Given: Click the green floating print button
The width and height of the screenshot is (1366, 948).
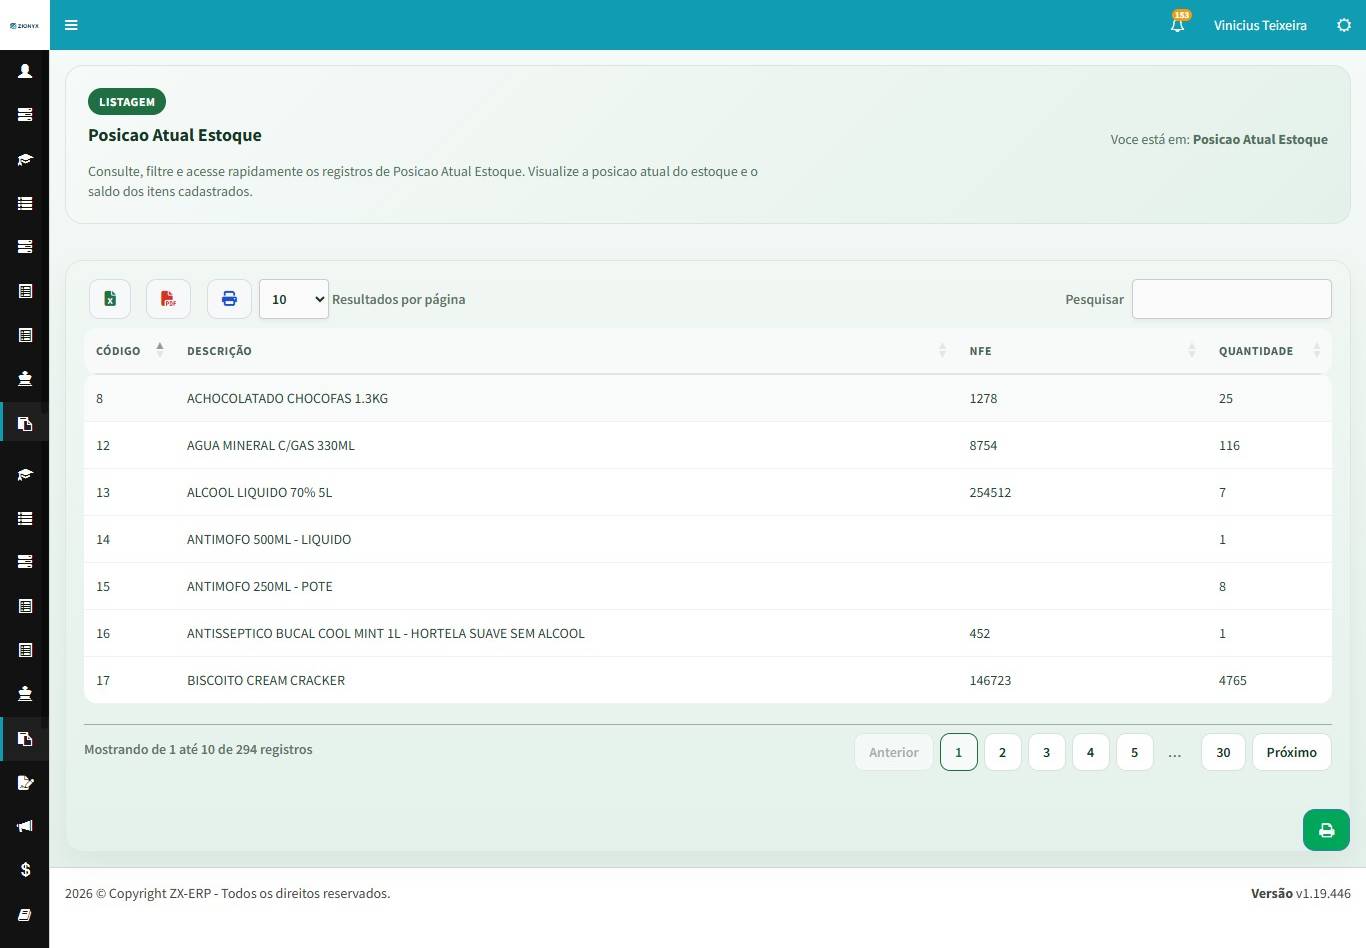Looking at the screenshot, I should coord(1326,830).
